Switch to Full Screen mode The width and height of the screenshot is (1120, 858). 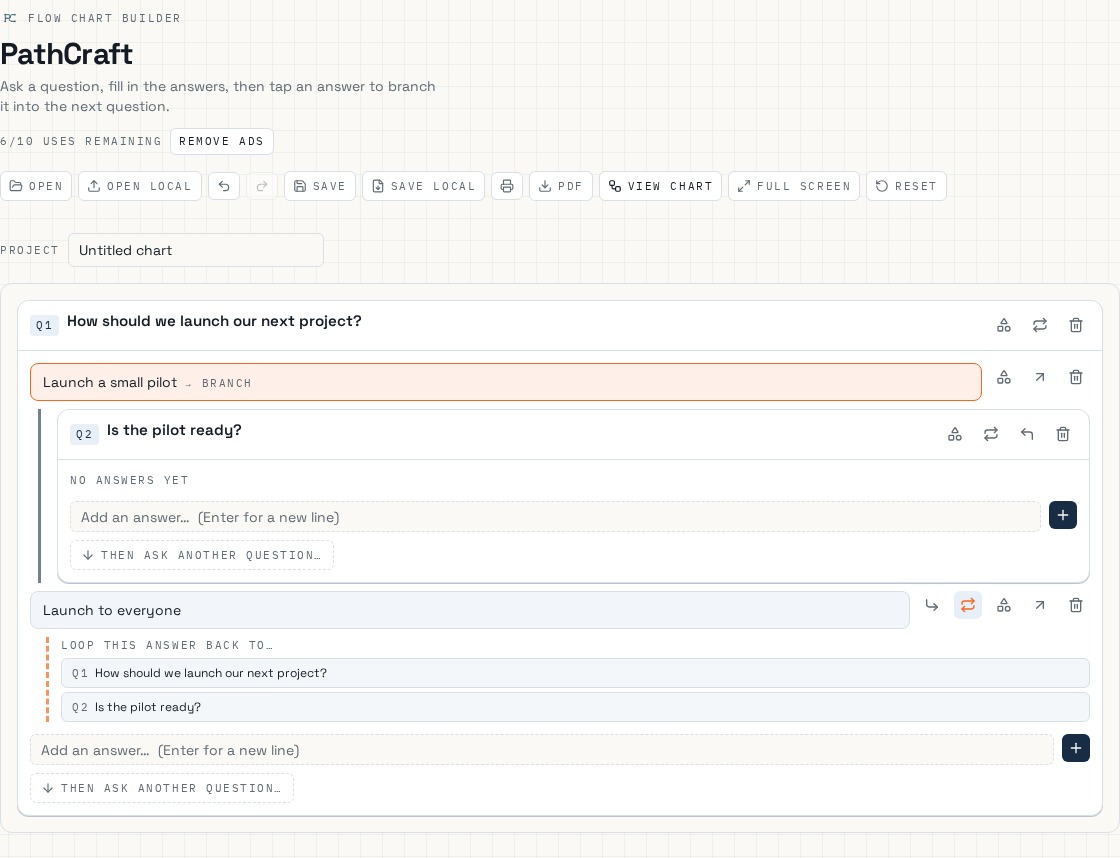[794, 186]
